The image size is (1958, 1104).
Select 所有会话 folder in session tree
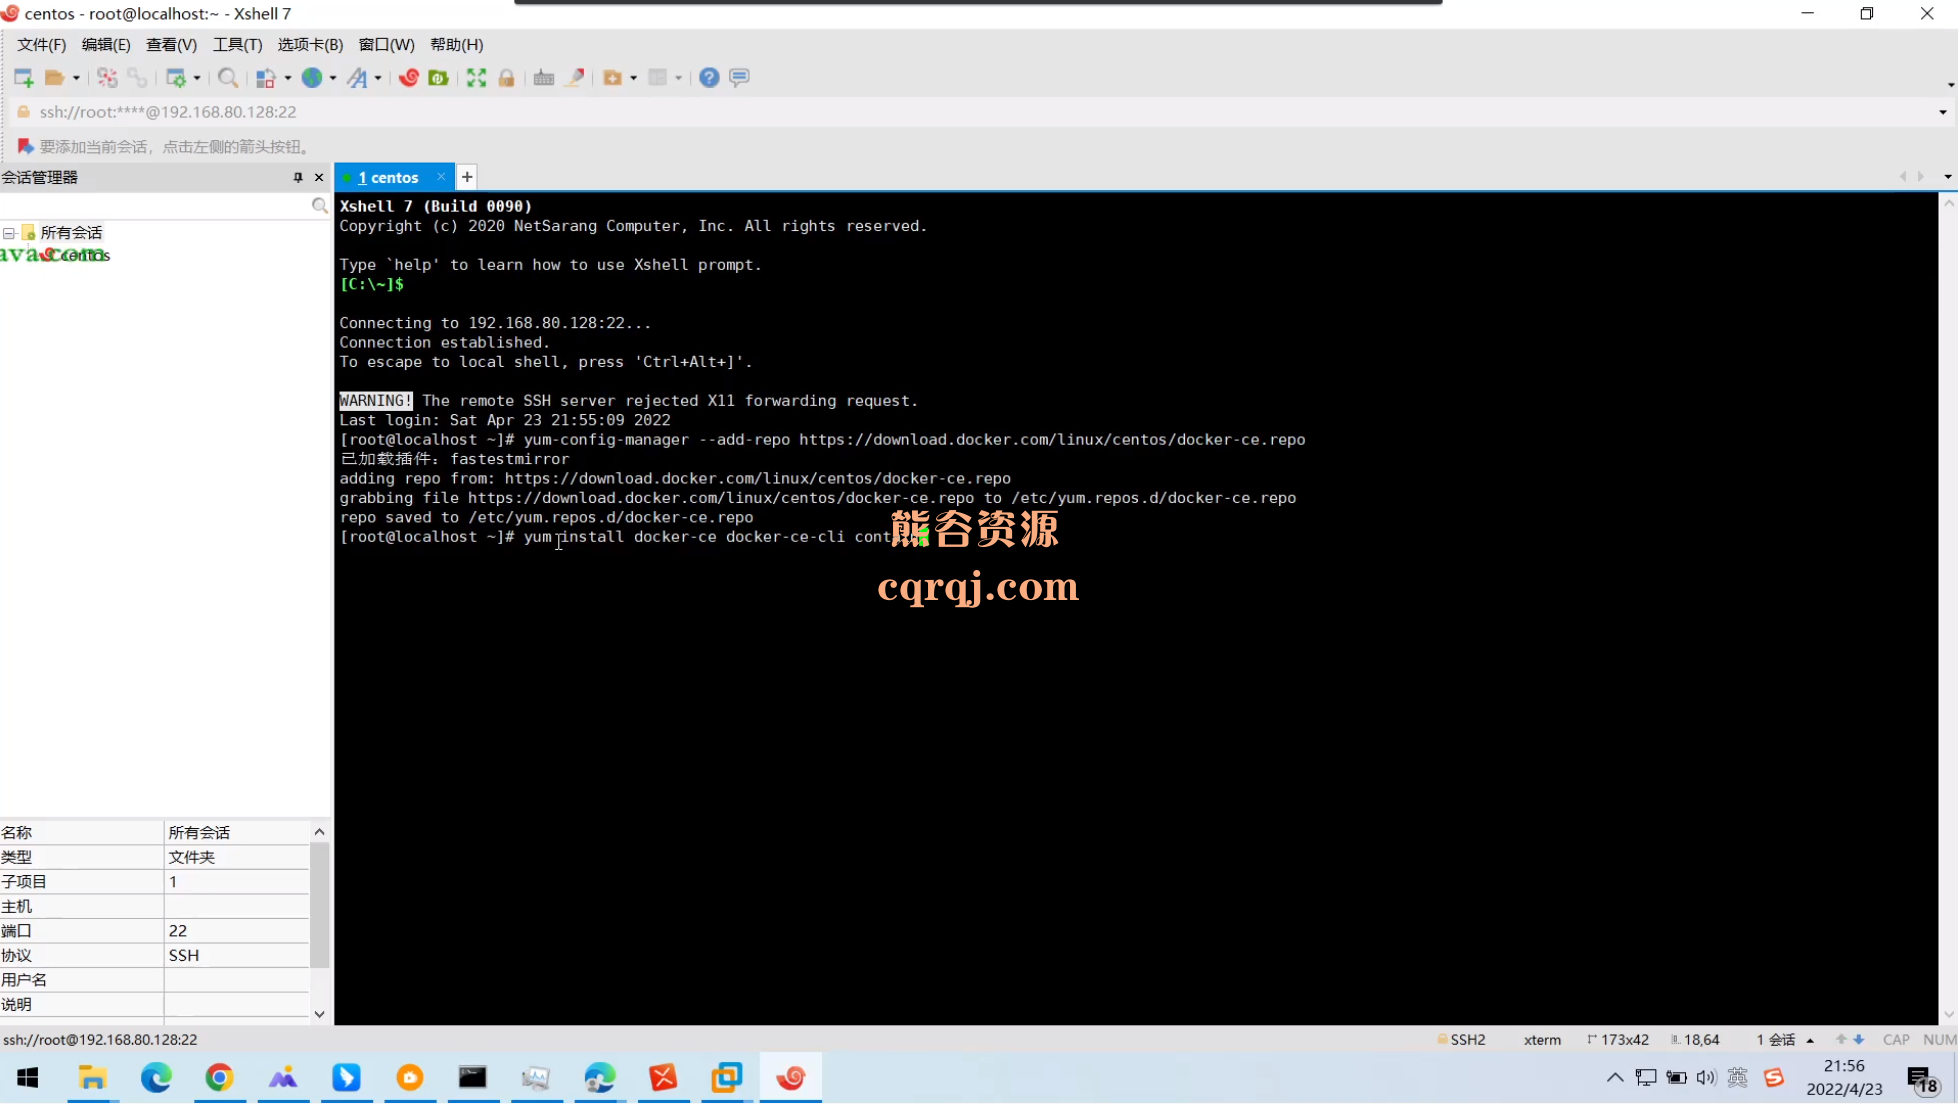(x=71, y=233)
